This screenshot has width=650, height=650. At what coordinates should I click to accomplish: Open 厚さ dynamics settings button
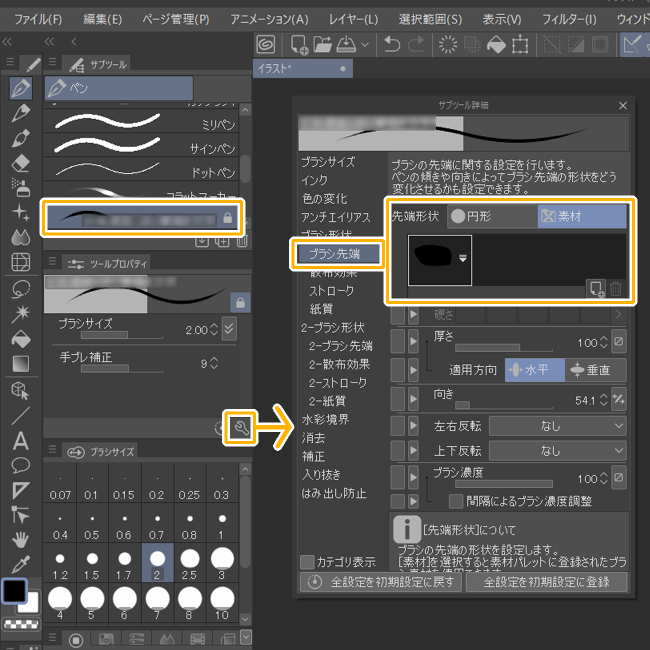click(x=618, y=342)
